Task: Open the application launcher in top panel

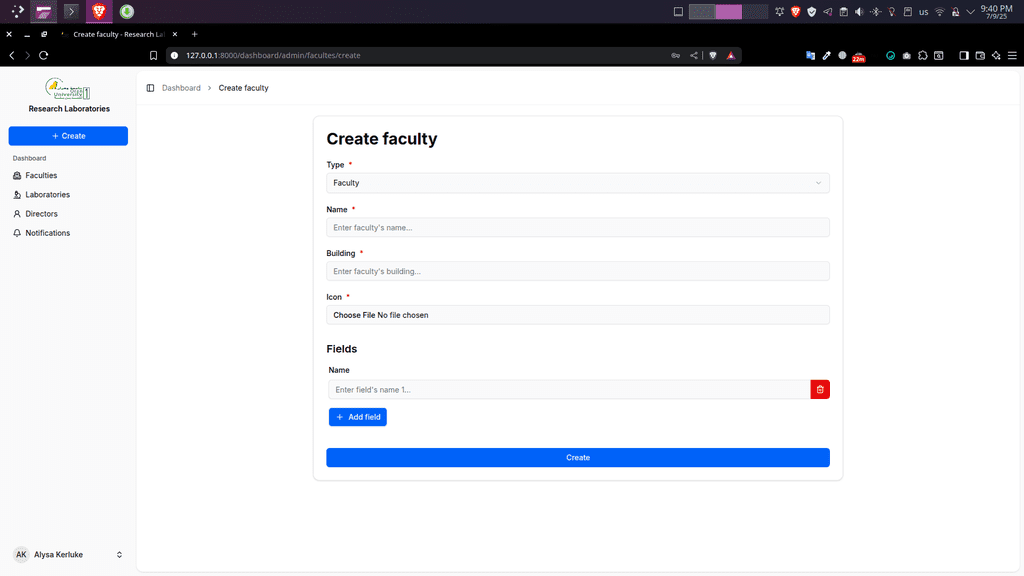Action: pos(18,11)
